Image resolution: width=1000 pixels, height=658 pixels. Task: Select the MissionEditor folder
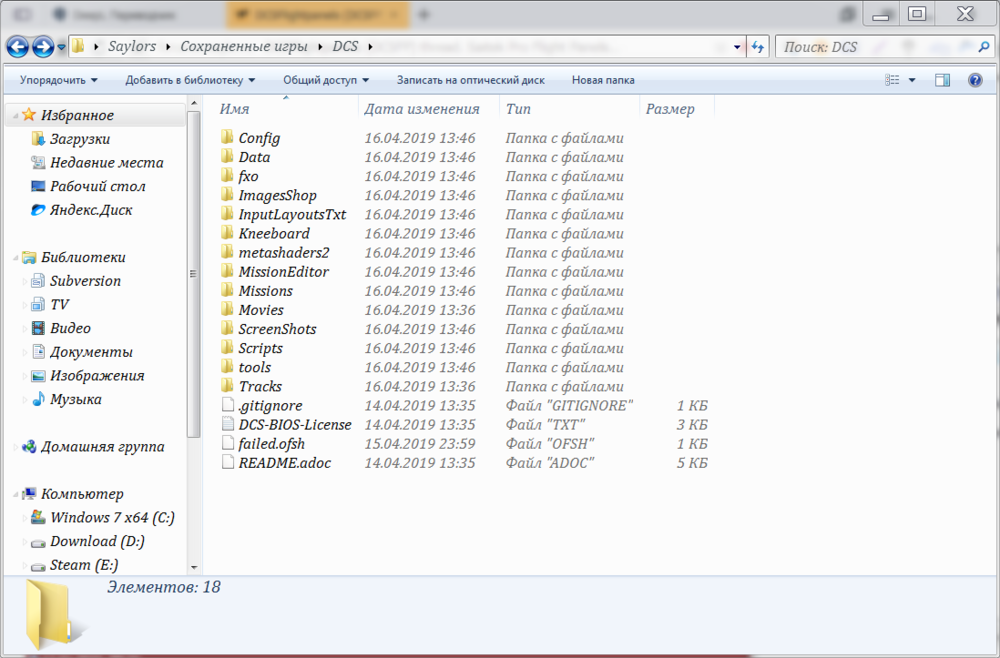(275, 271)
